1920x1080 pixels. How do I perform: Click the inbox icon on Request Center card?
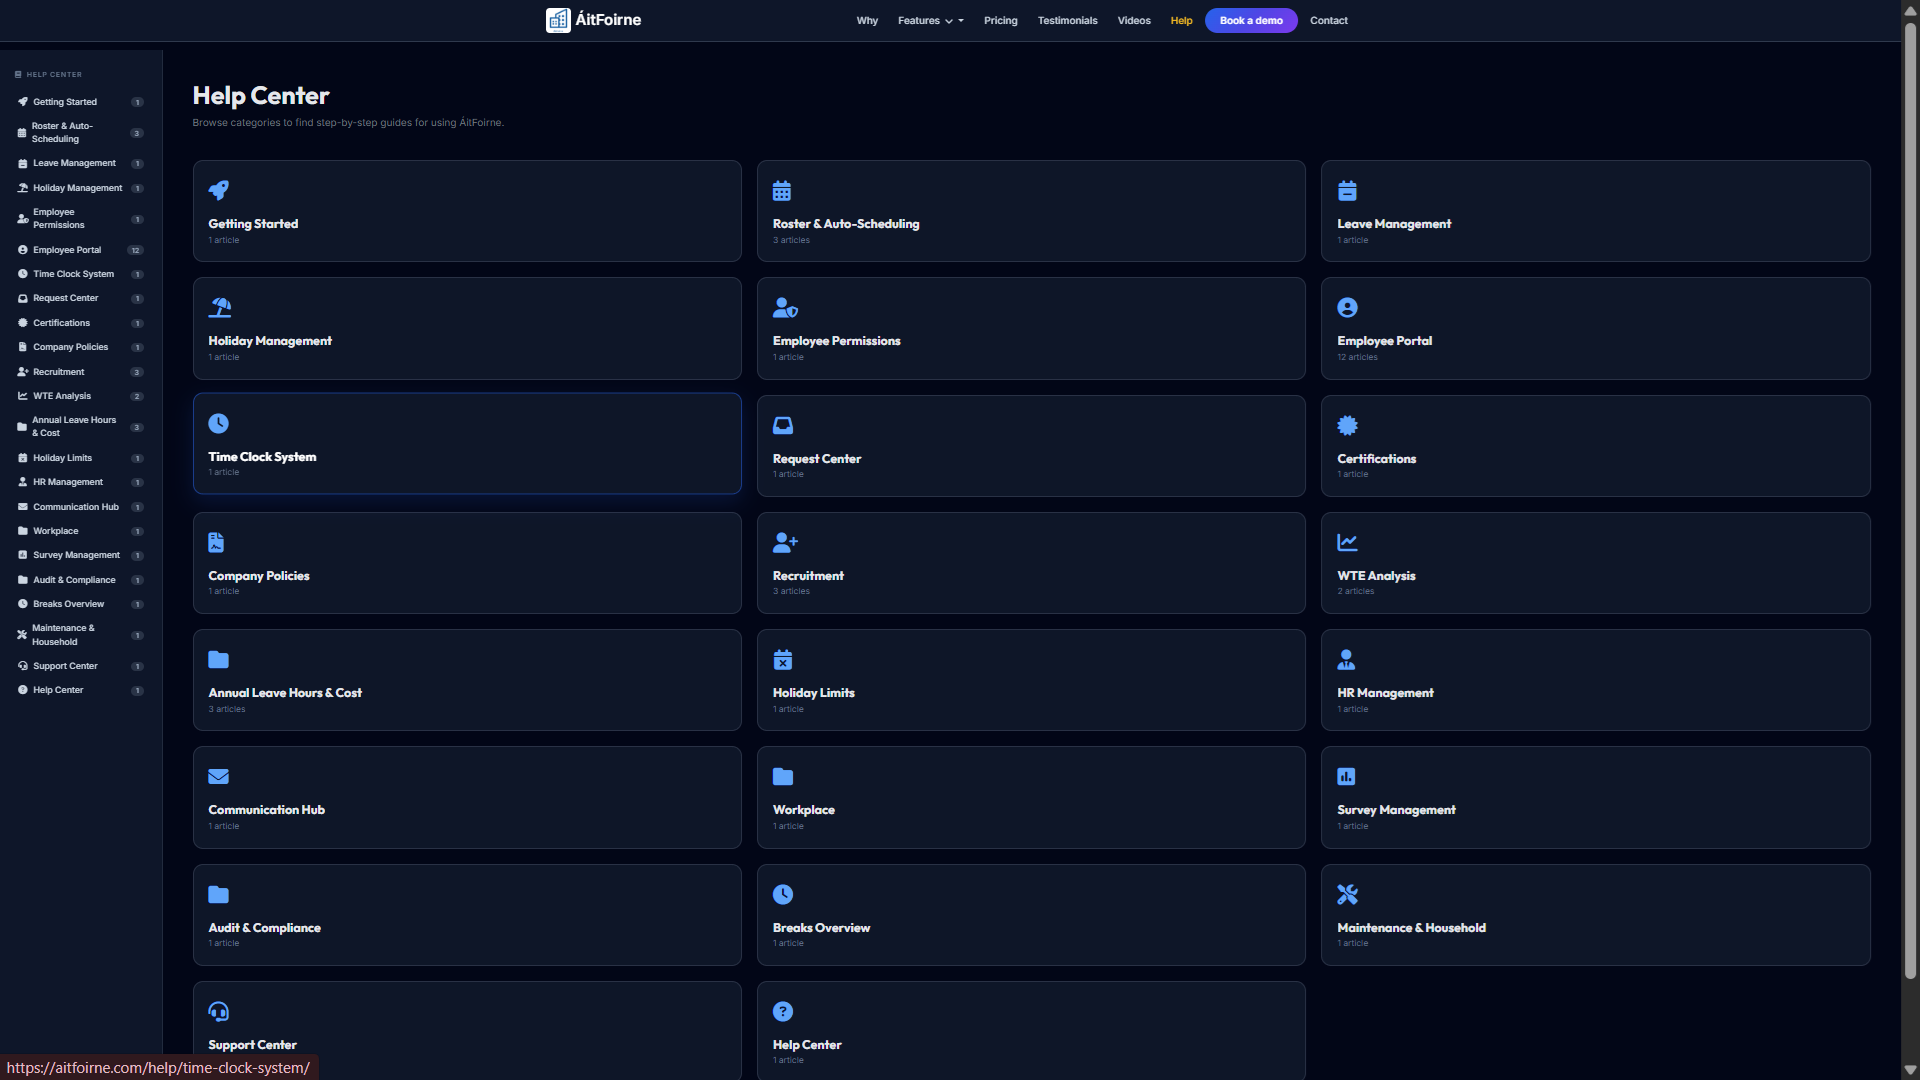[783, 425]
